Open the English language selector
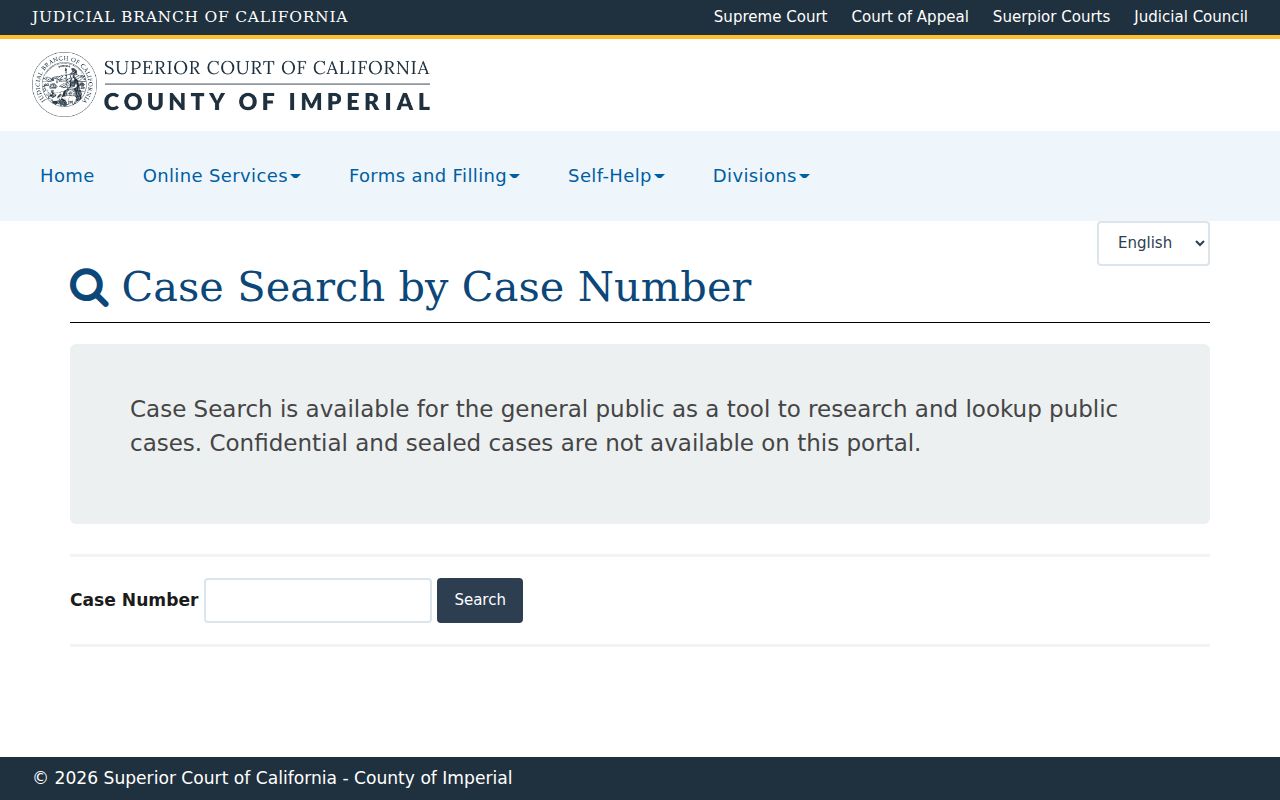 1153,243
